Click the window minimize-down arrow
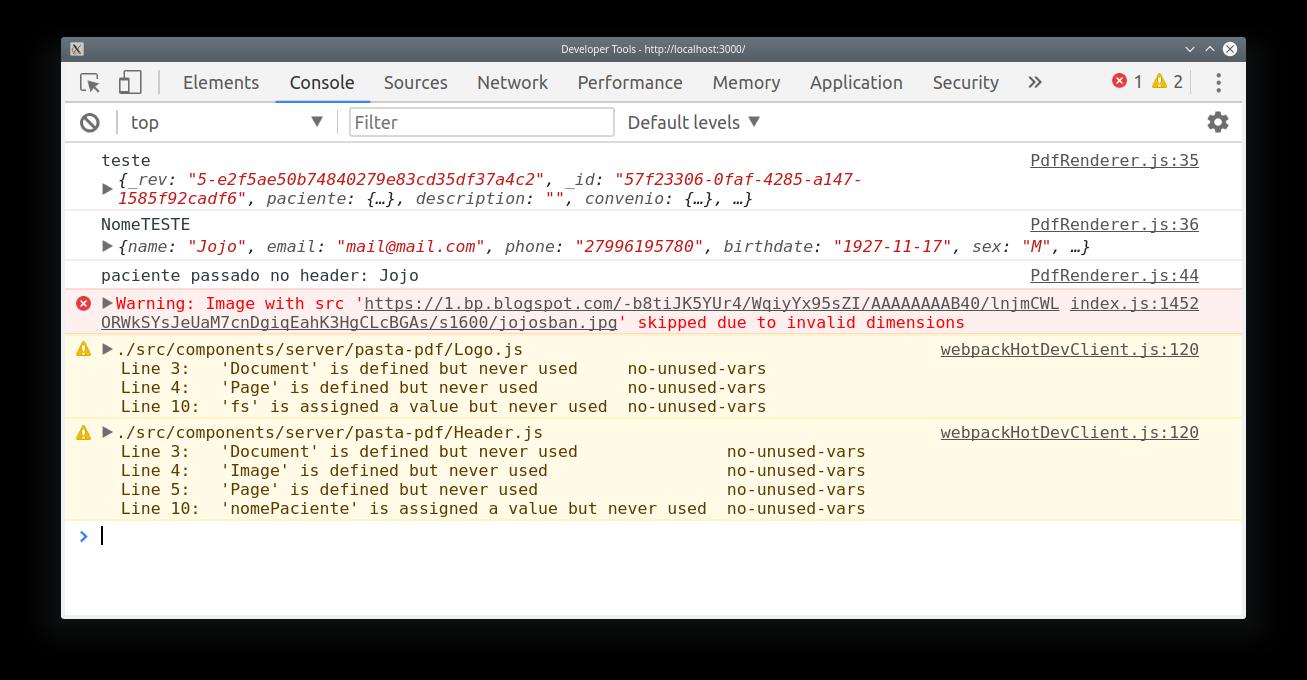1307x680 pixels. [x=1190, y=49]
